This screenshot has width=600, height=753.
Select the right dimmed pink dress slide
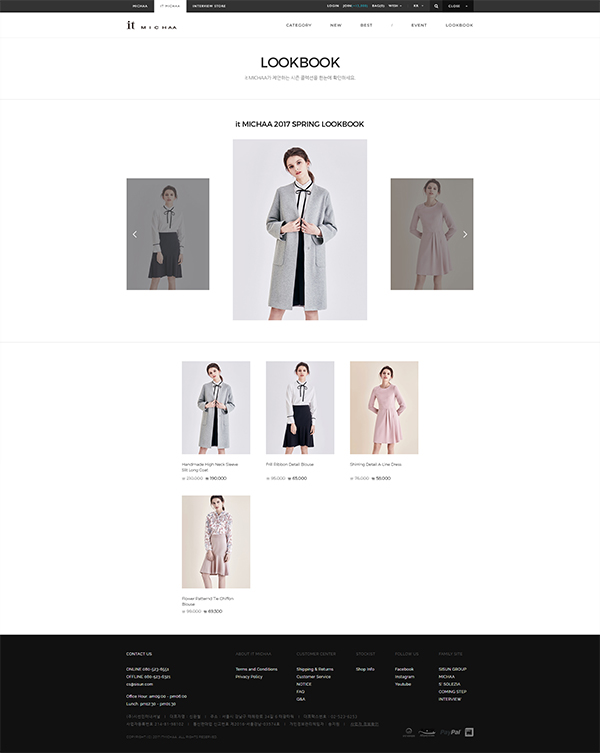click(x=432, y=234)
